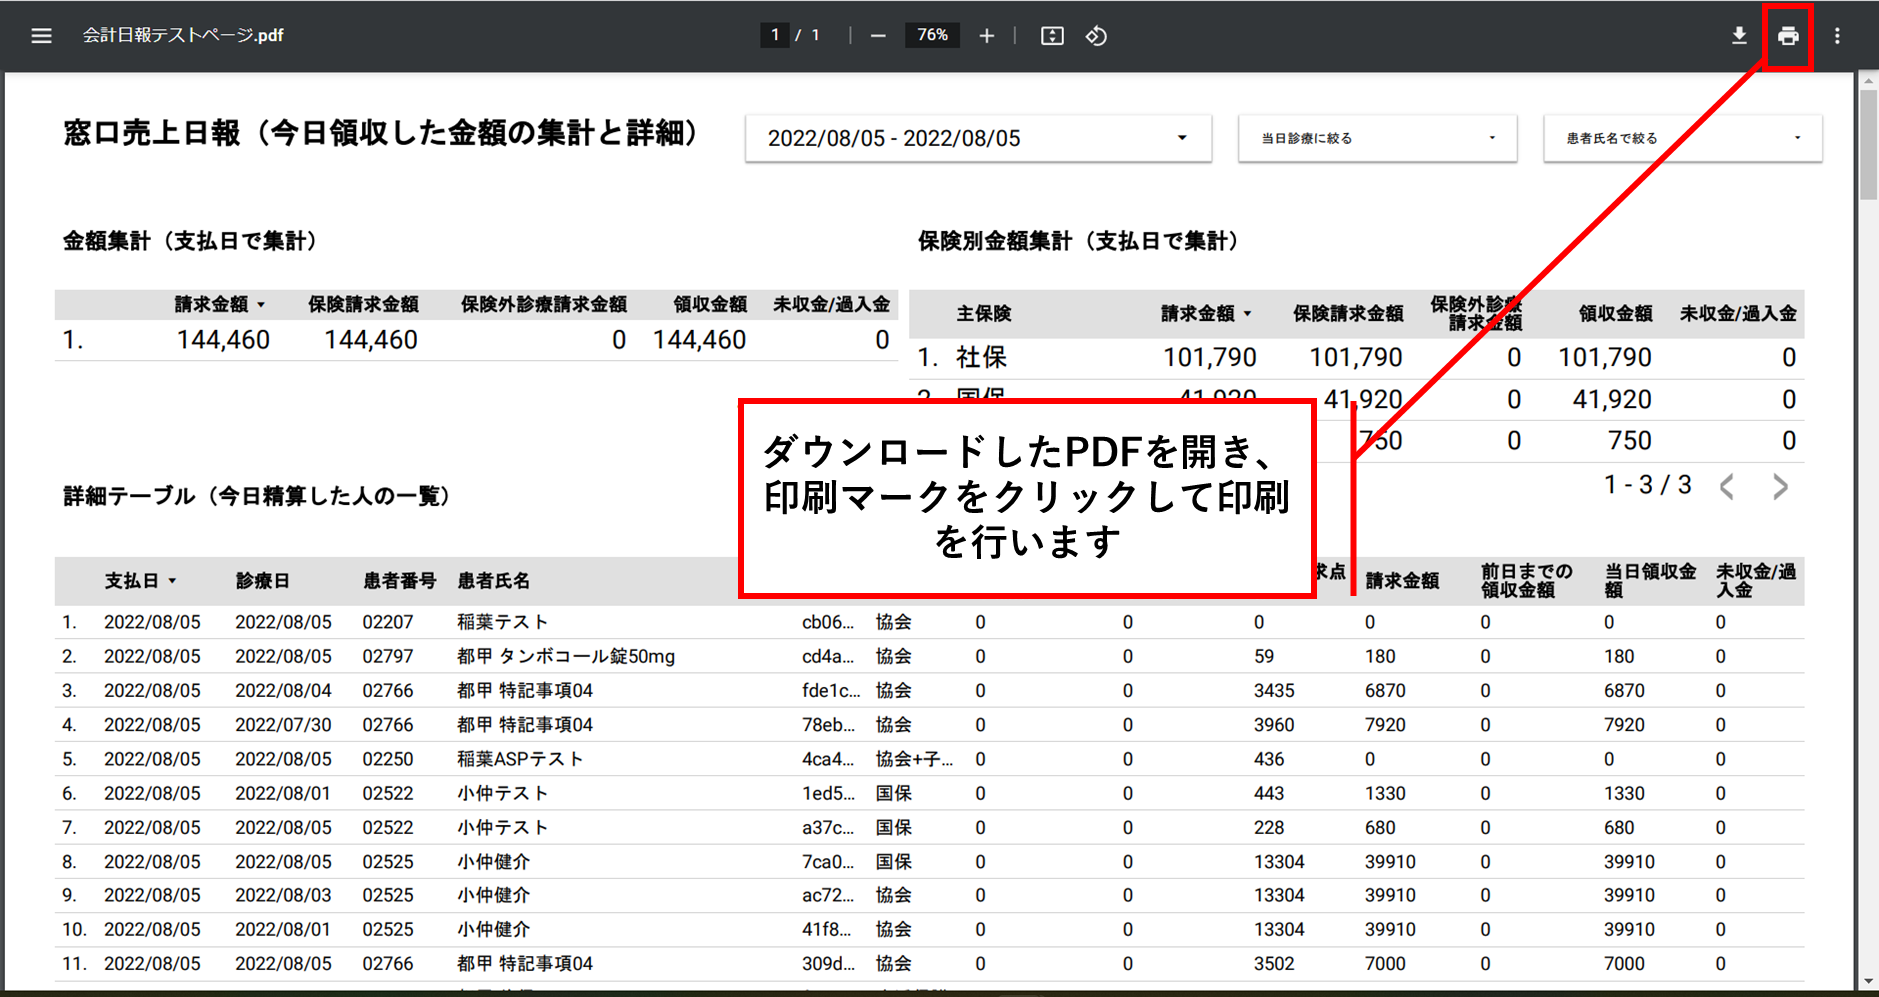Download the PDF file
The width and height of the screenshot is (1879, 997).
[x=1739, y=36]
